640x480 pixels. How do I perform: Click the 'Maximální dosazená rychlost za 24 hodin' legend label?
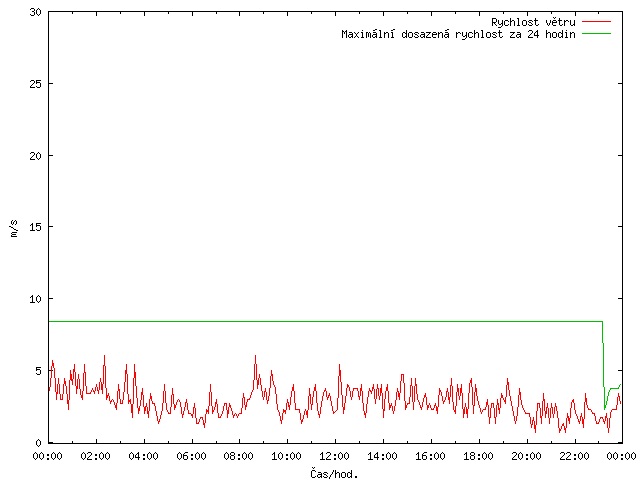point(458,34)
